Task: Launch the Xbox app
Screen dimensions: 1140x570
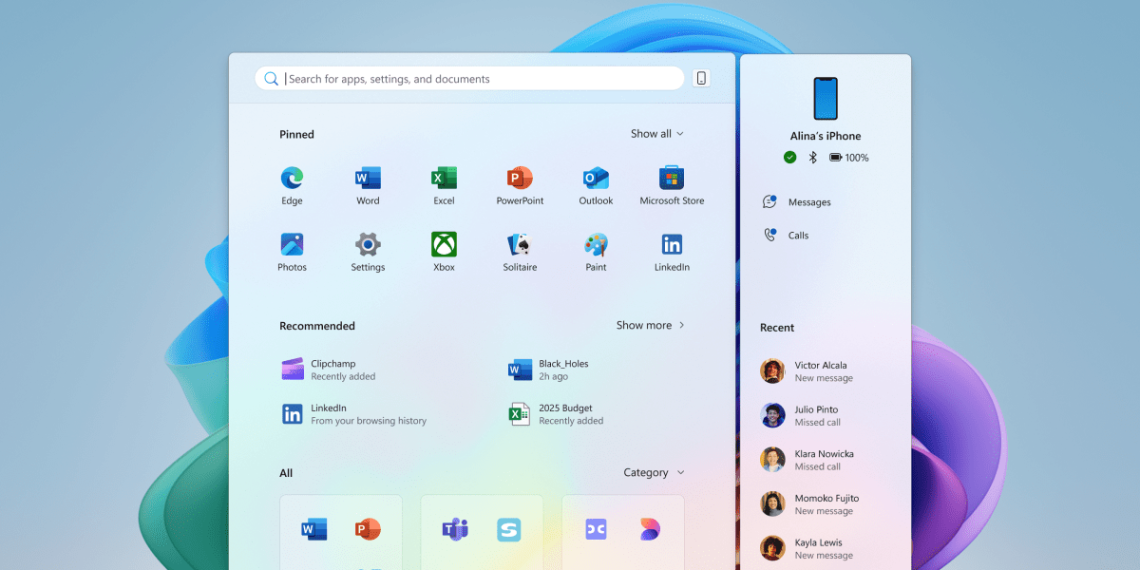Action: [443, 252]
